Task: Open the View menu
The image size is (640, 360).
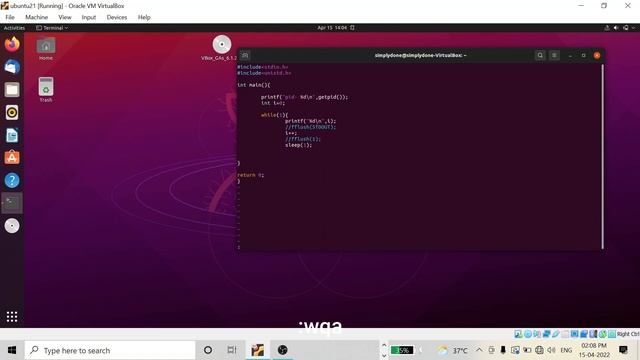Action: pyautogui.click(x=64, y=17)
